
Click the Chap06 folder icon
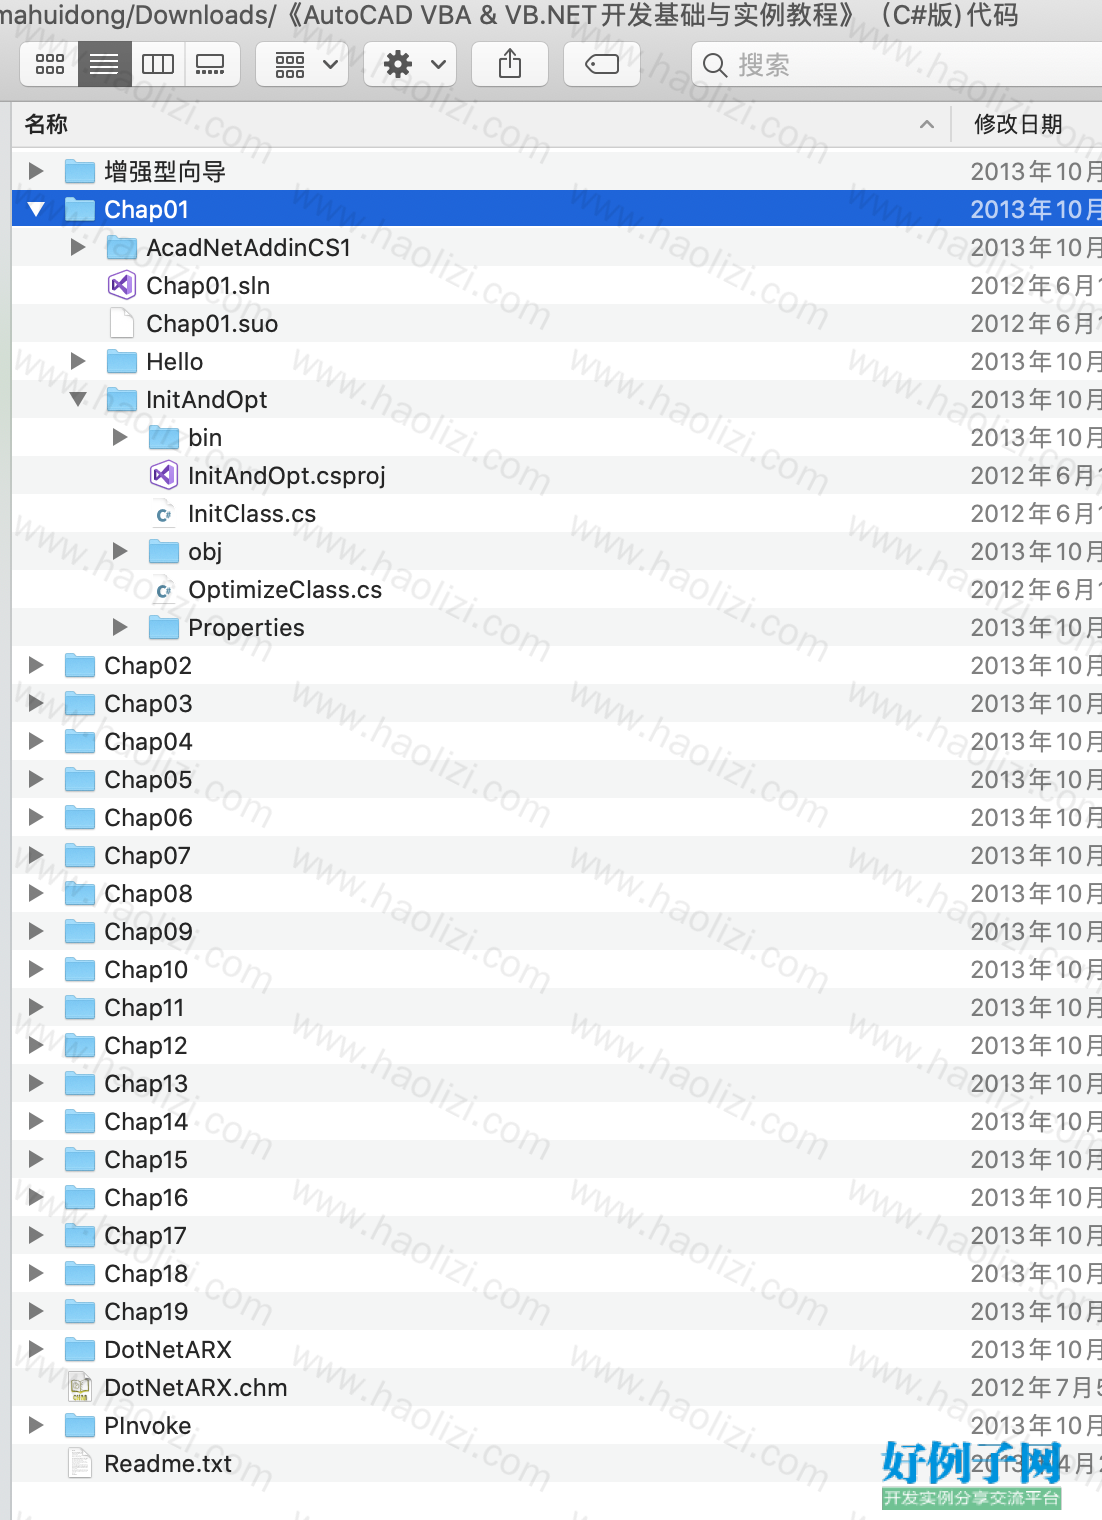click(80, 817)
